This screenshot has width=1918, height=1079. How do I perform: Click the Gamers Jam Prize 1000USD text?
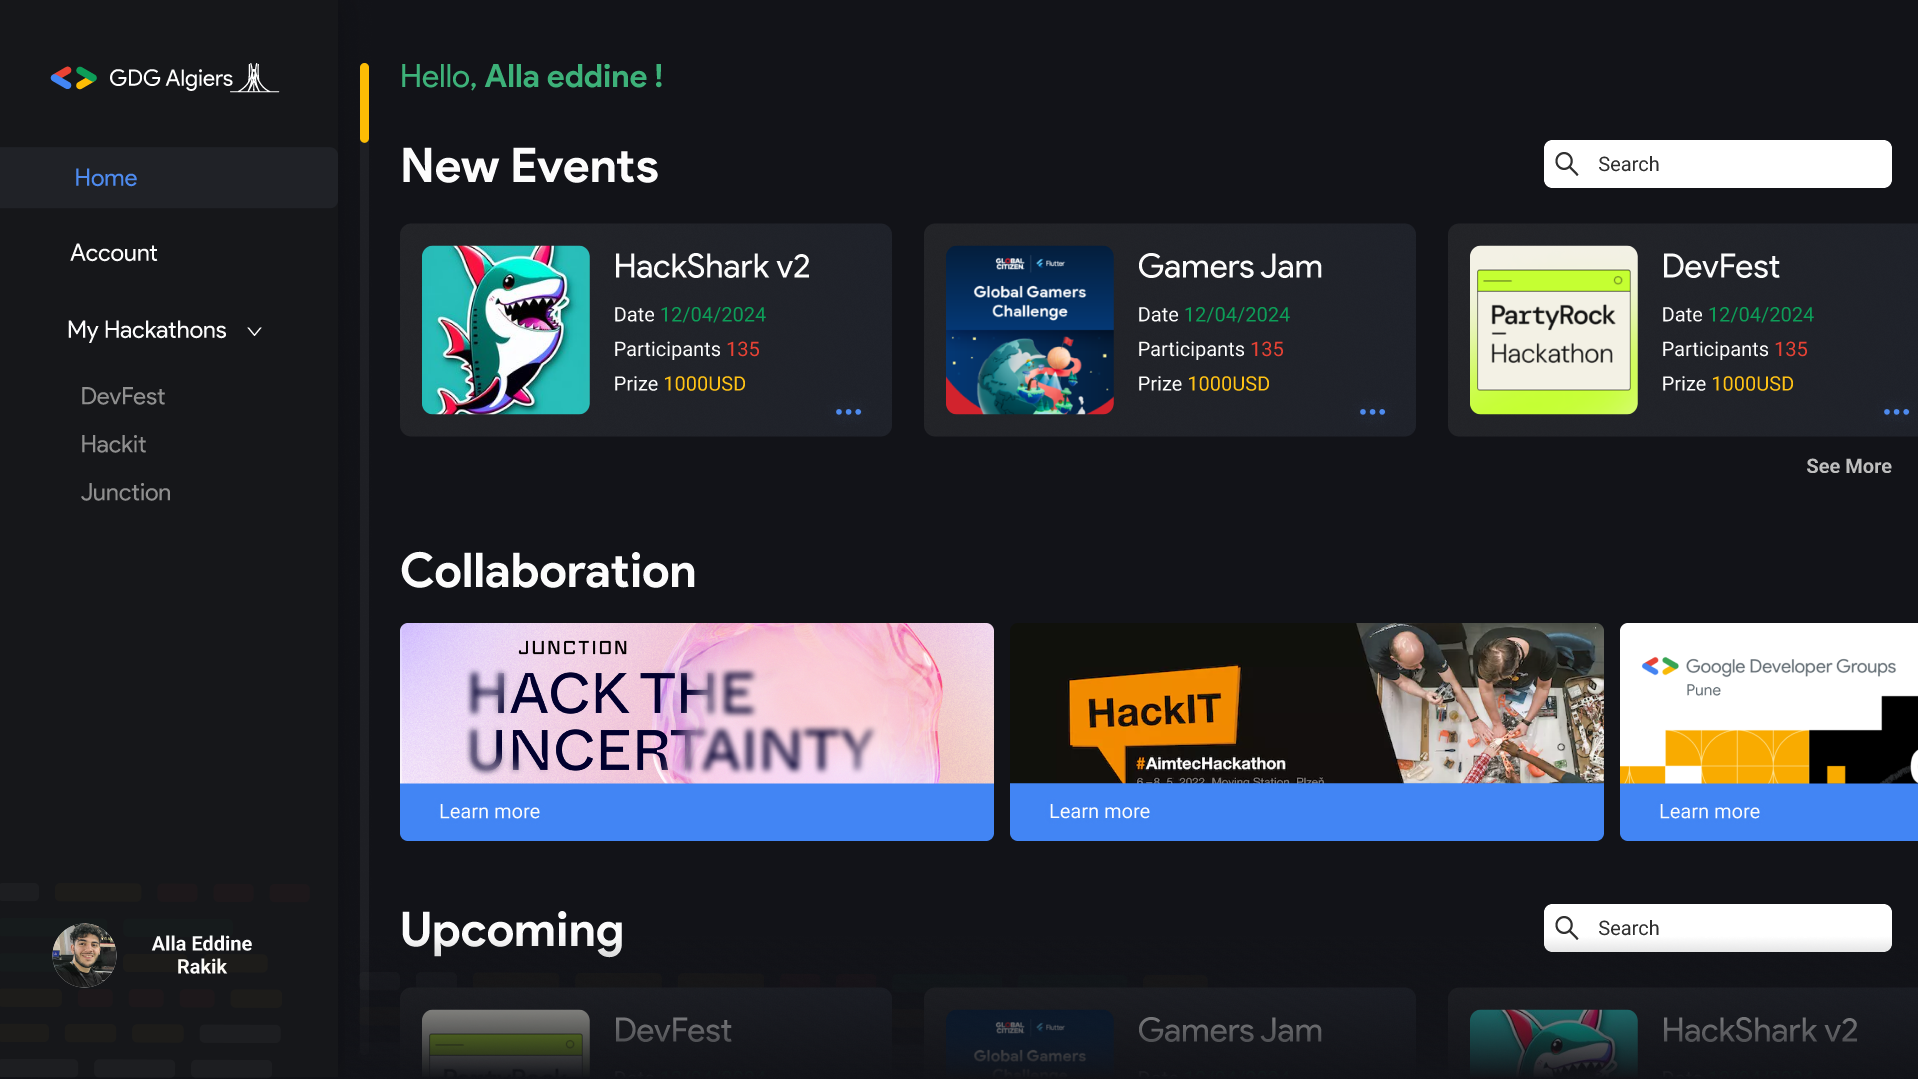(1203, 384)
